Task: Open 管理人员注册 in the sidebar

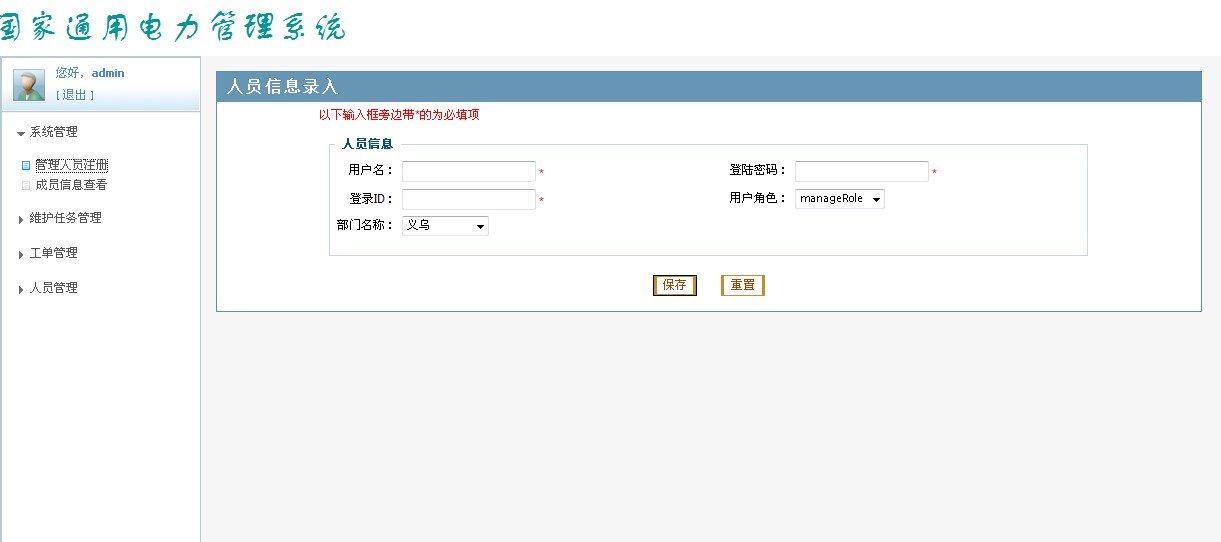Action: pos(71,165)
